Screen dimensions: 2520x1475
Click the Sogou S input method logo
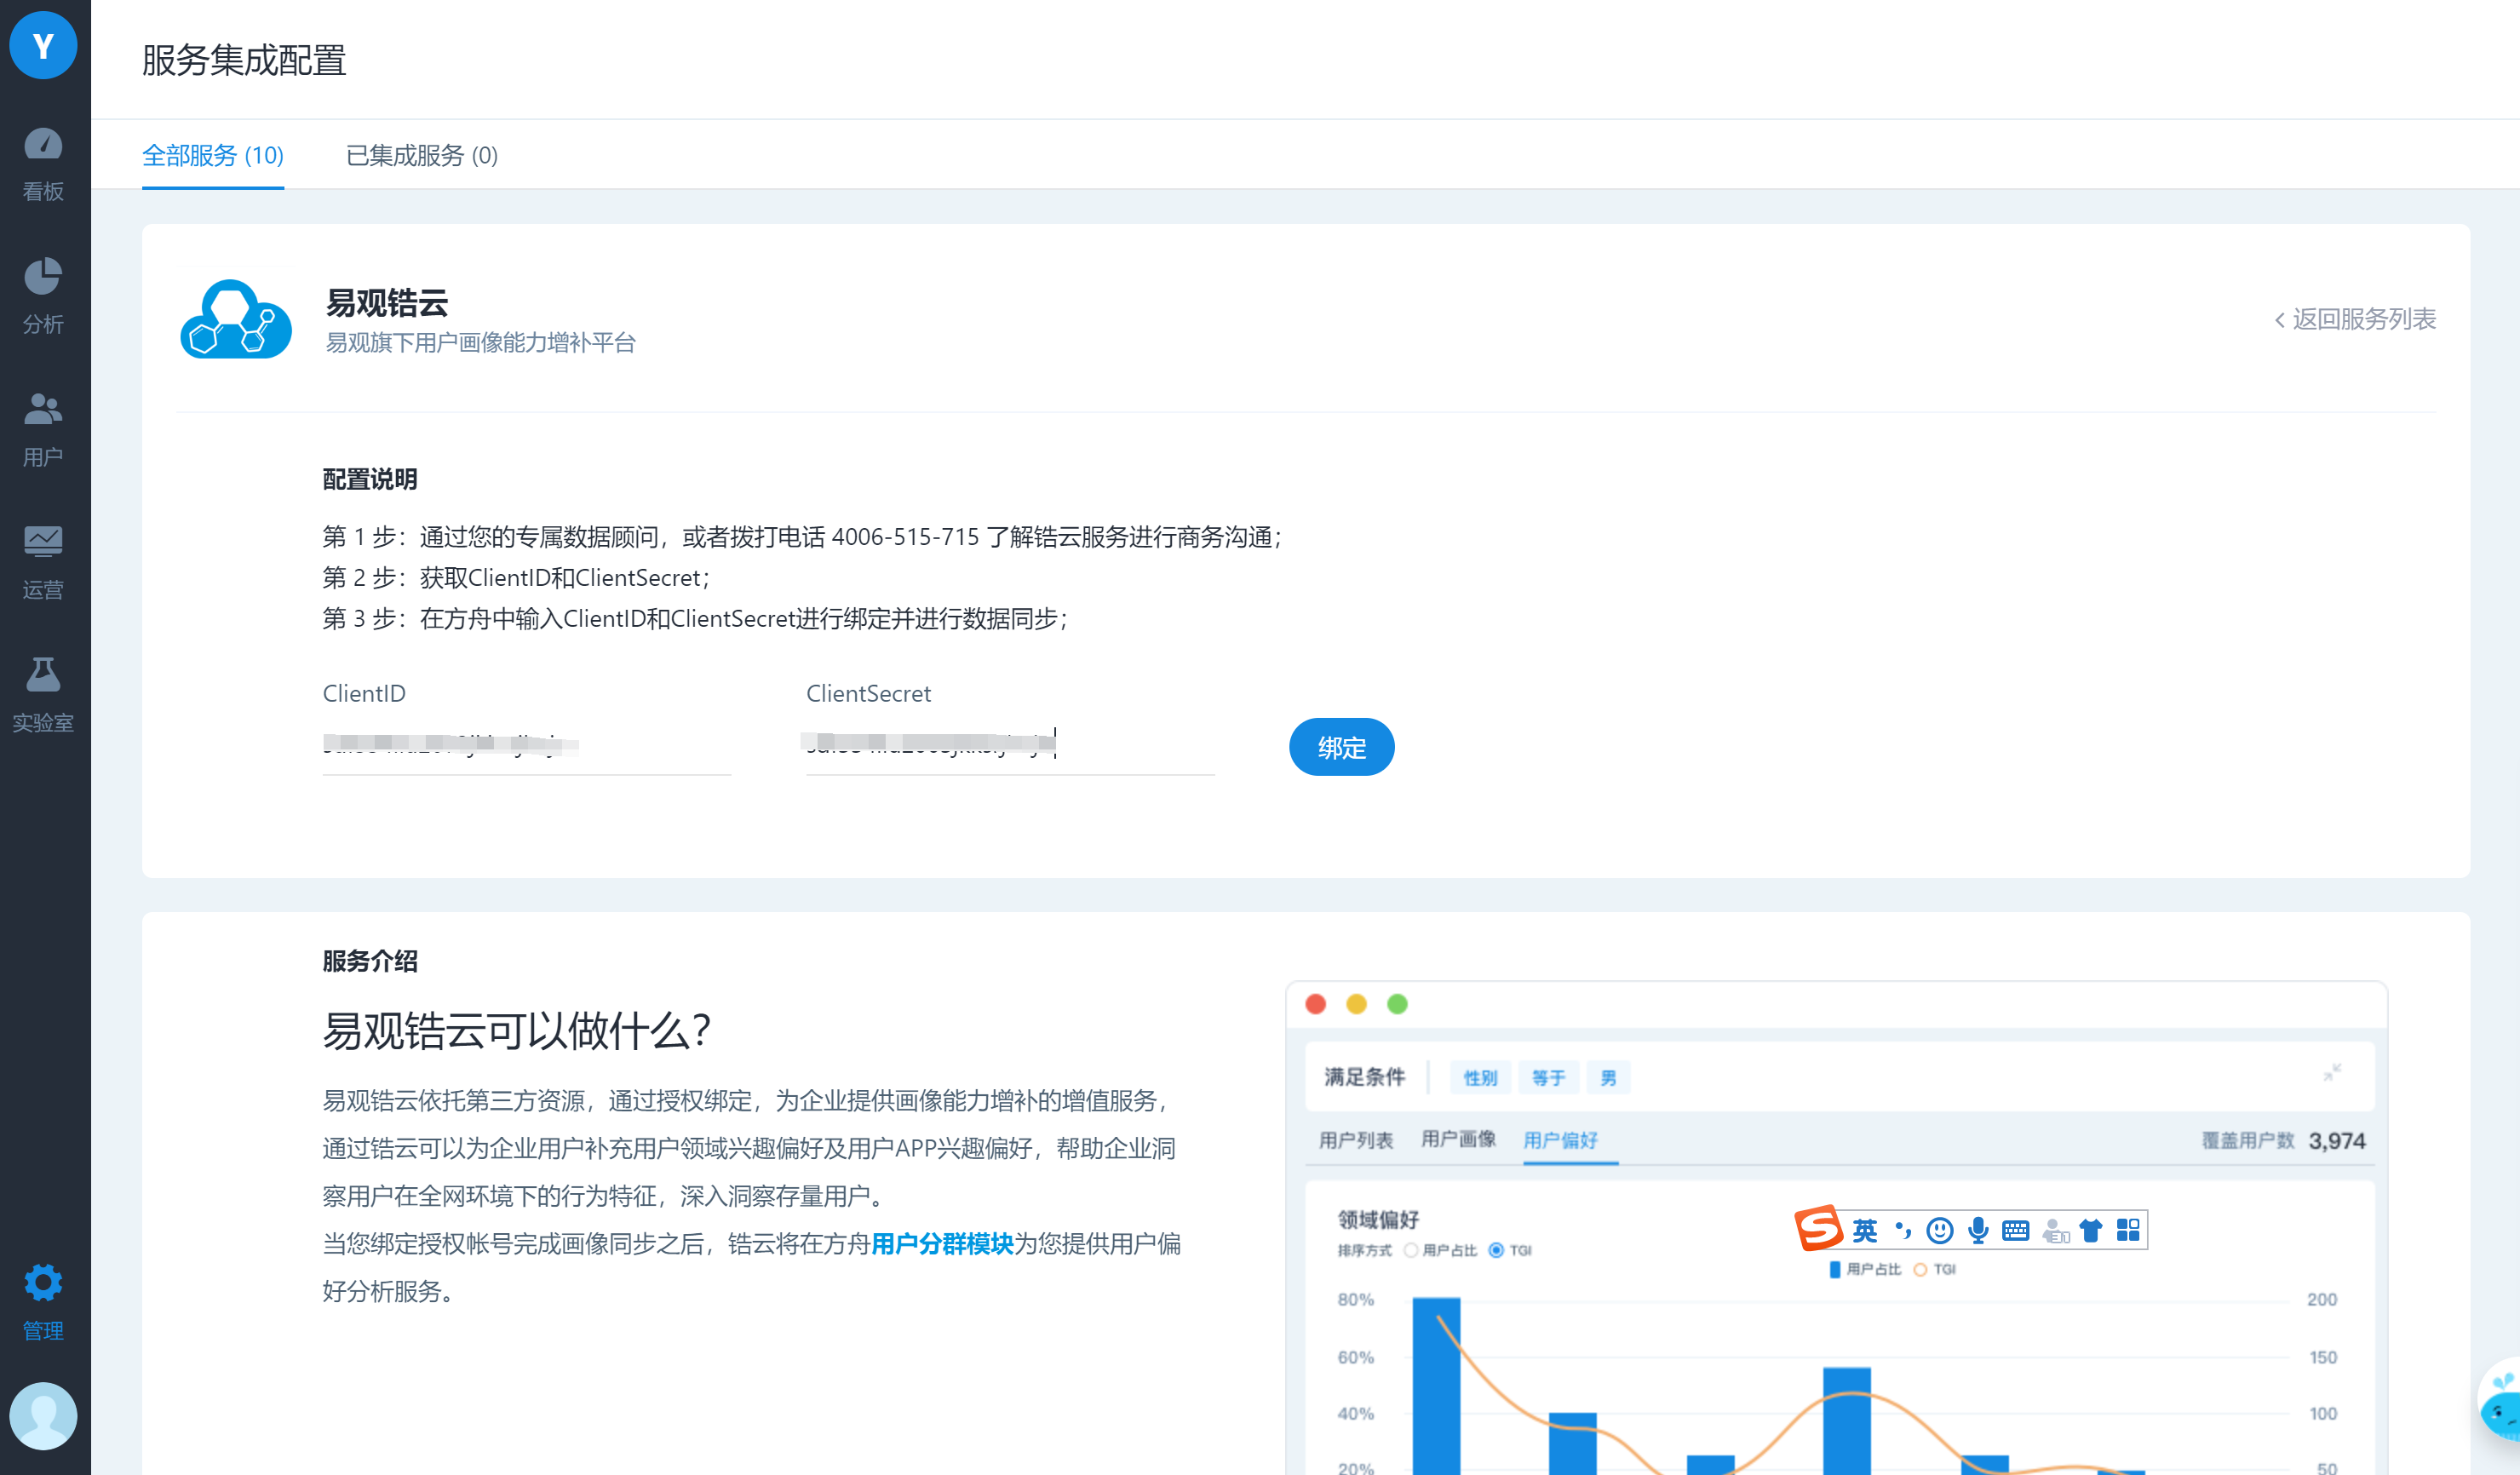[x=1818, y=1228]
